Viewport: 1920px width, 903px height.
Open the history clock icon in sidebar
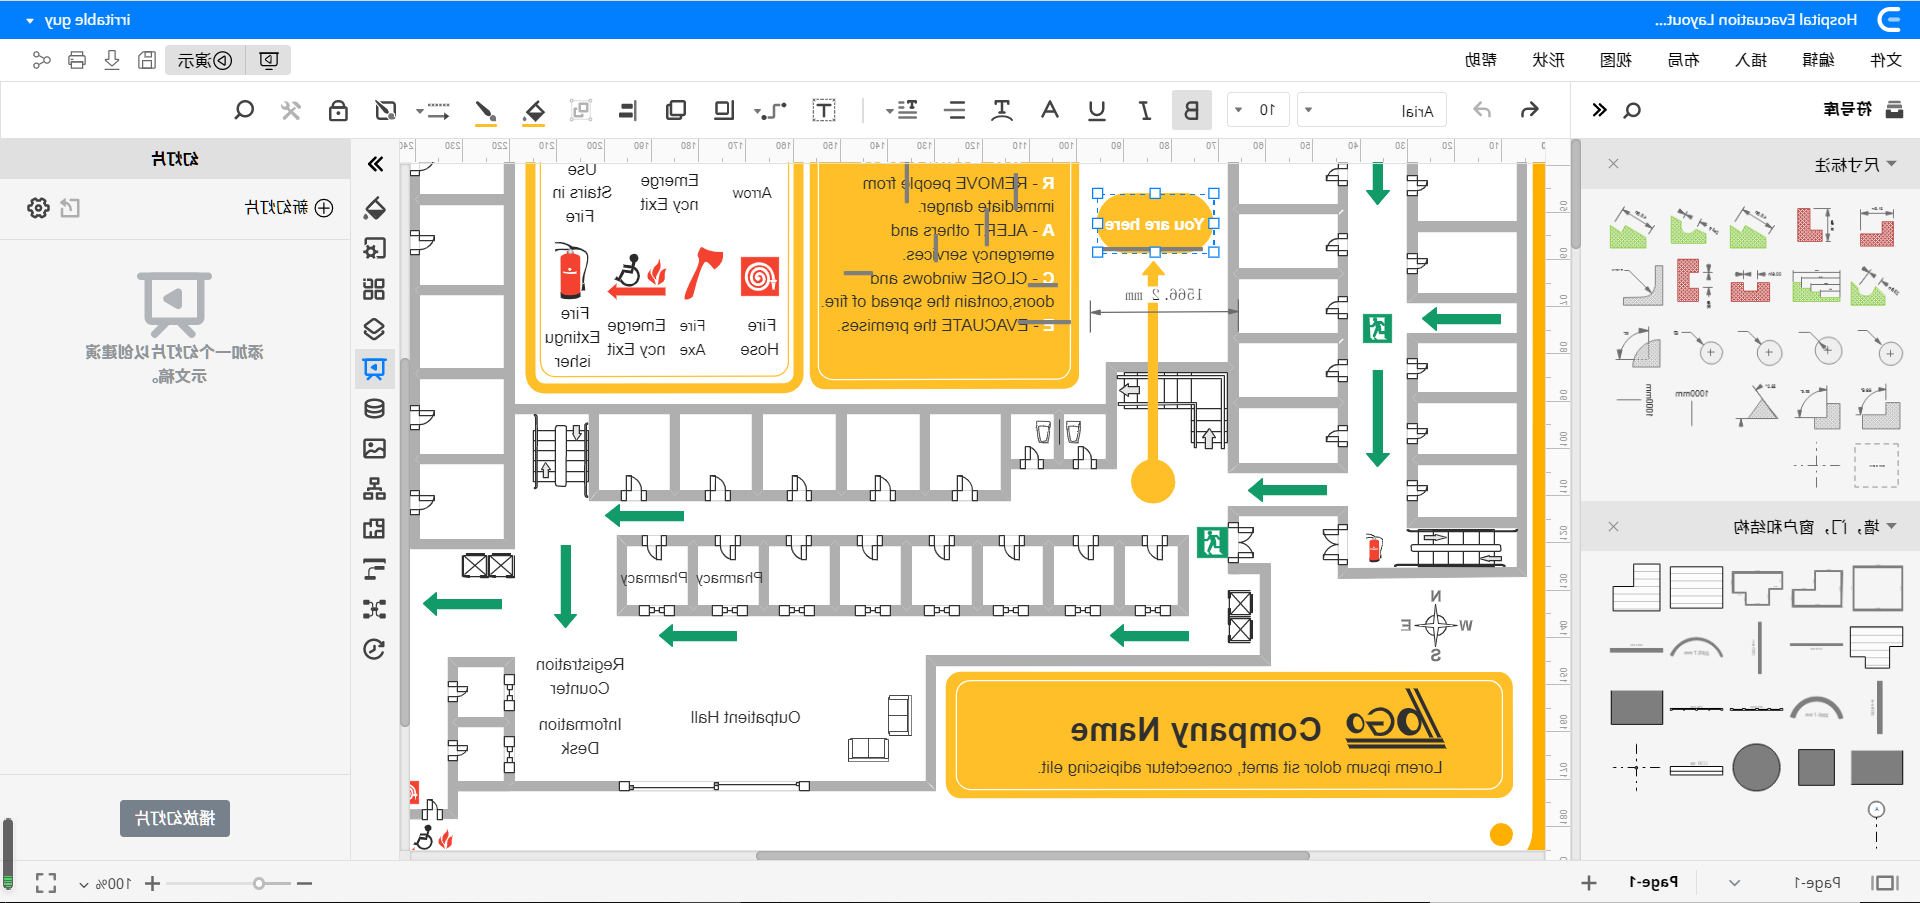[374, 650]
